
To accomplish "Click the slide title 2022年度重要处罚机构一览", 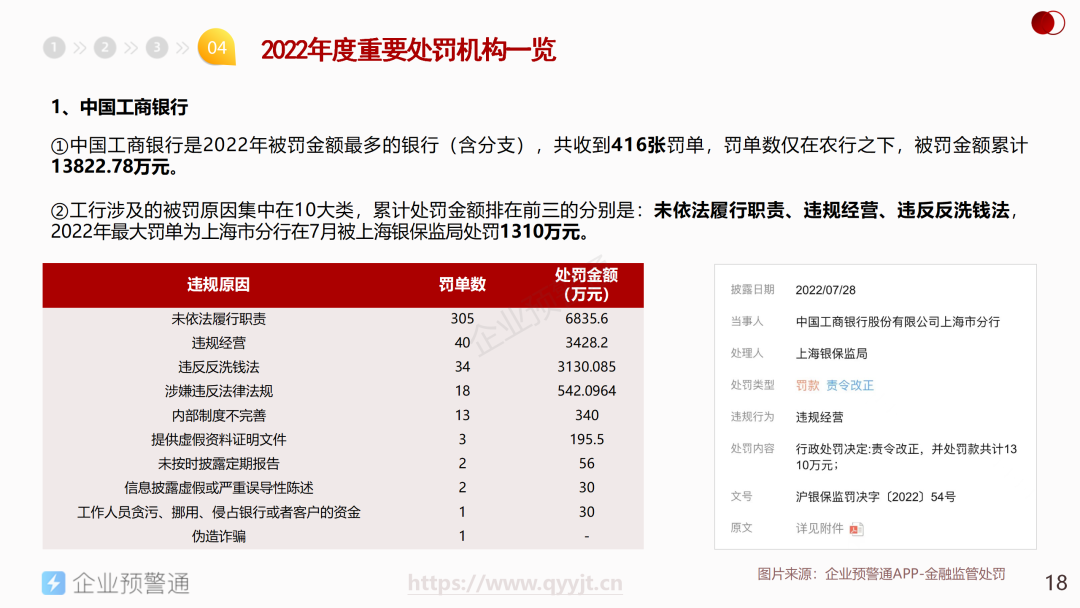I will [408, 50].
